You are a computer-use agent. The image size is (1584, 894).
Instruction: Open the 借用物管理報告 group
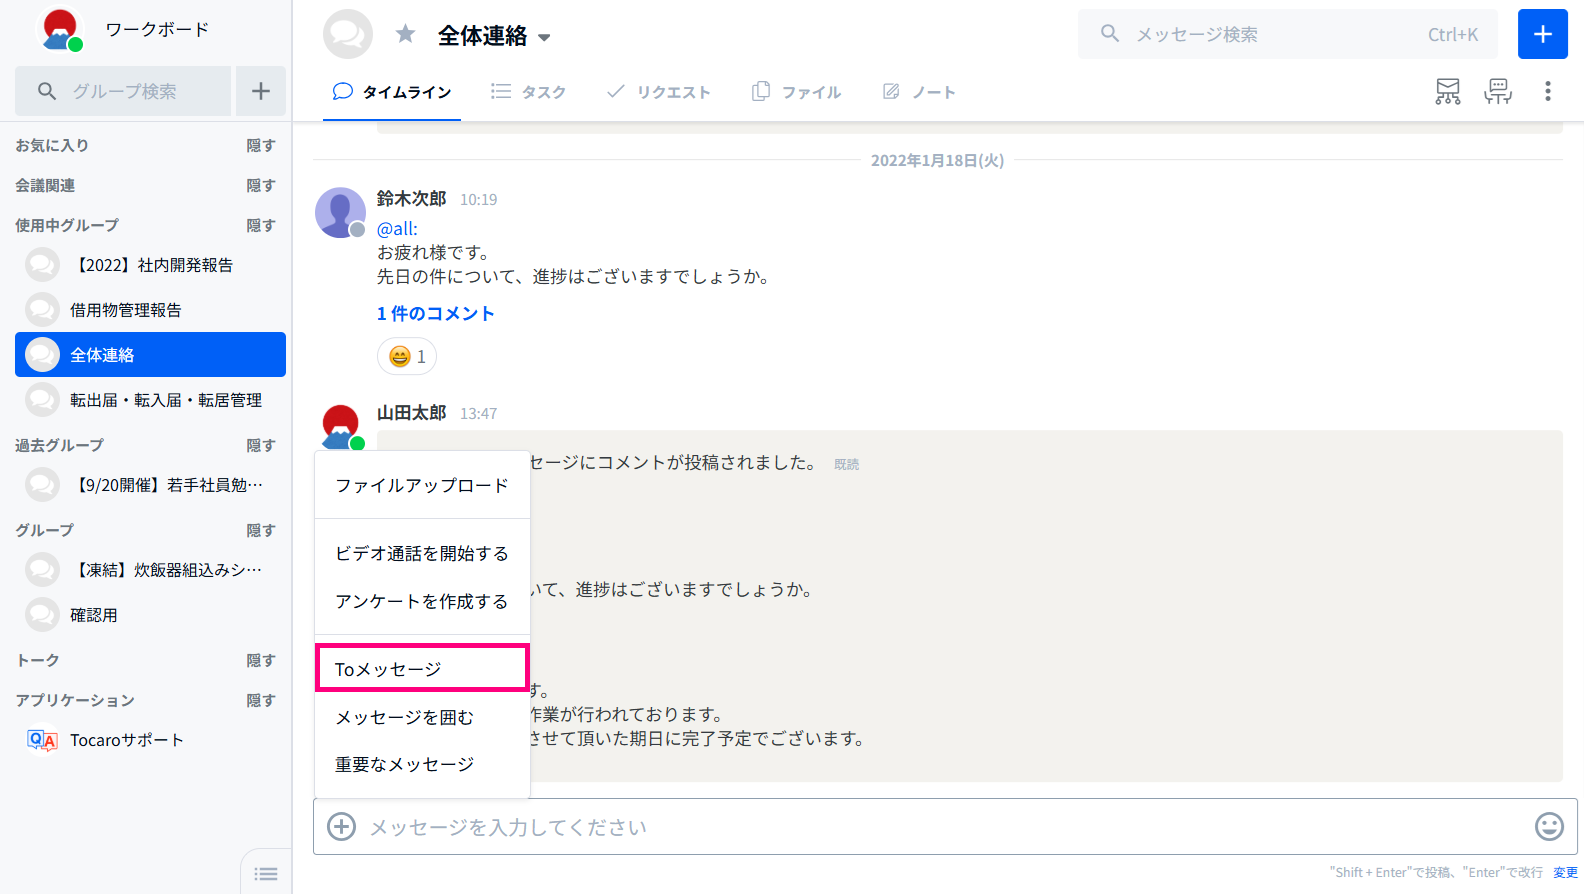(150, 310)
